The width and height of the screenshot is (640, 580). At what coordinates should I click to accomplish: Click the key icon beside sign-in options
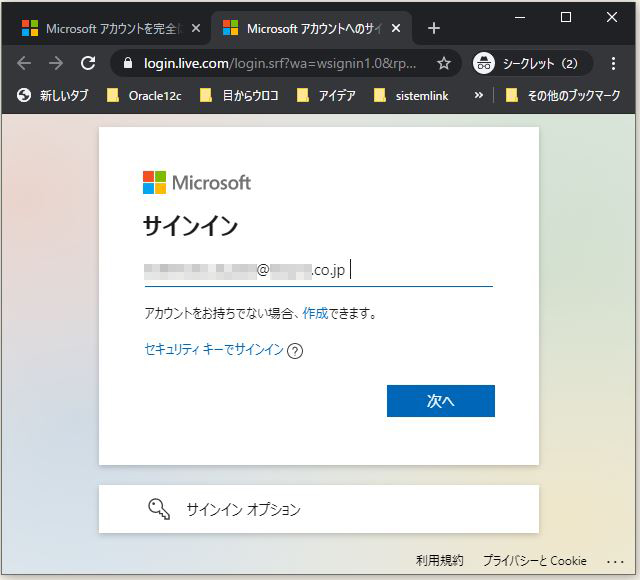point(159,509)
